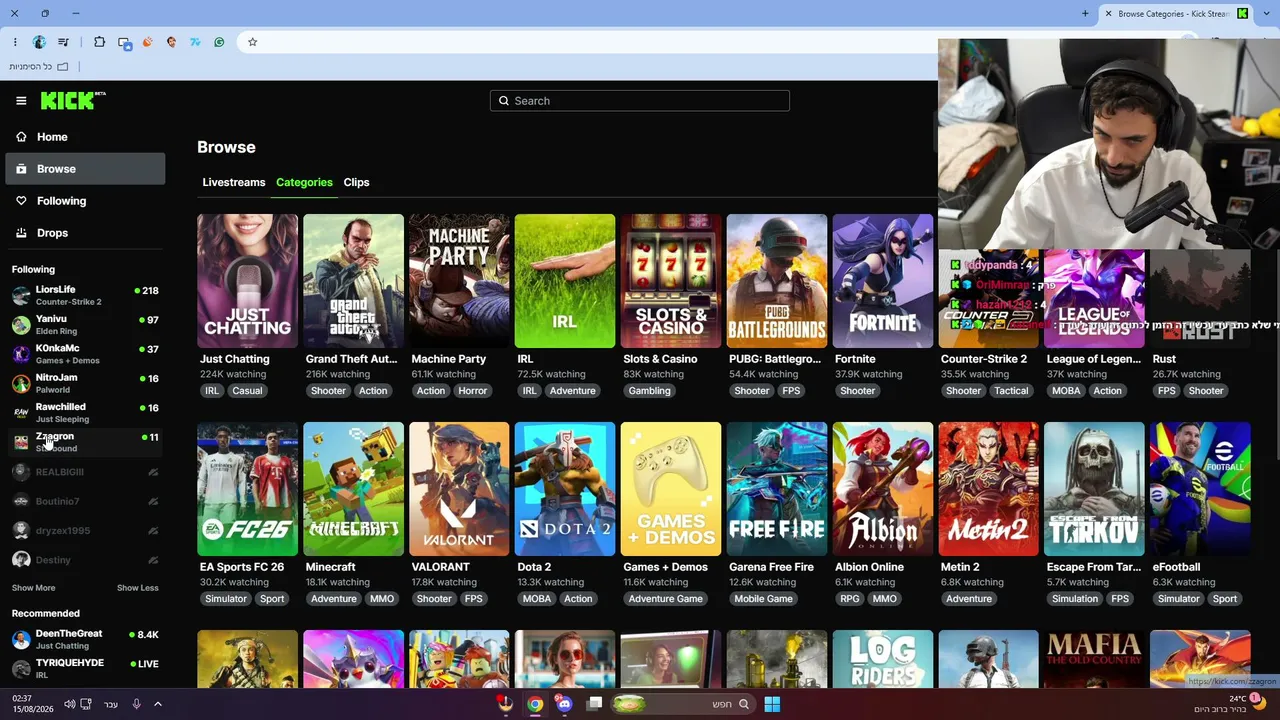Switch to the Livestreams tab
This screenshot has height=720, width=1280.
pyautogui.click(x=234, y=182)
